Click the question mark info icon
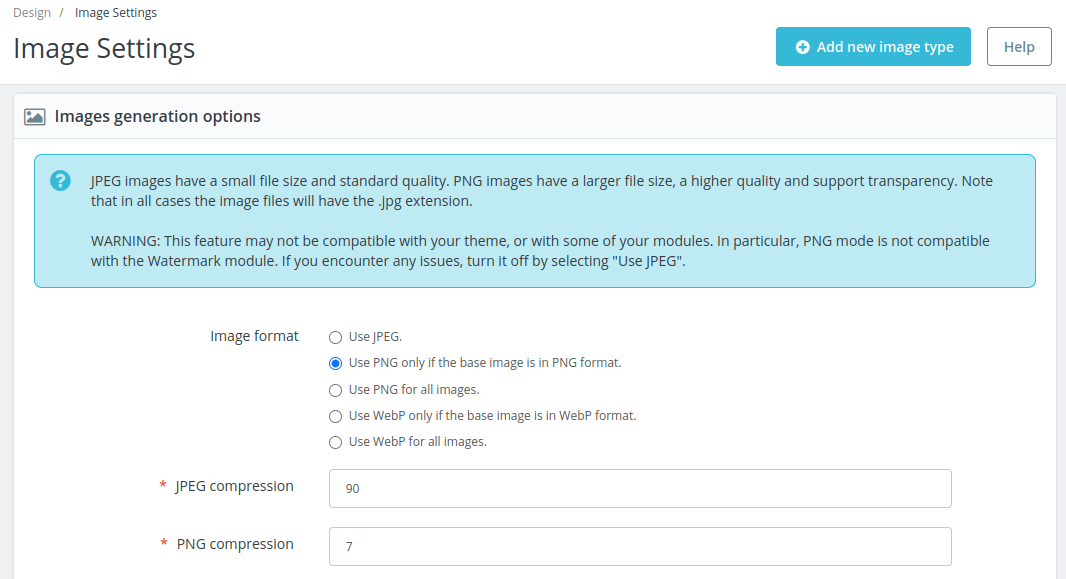The width and height of the screenshot is (1066, 579). pyautogui.click(x=60, y=181)
